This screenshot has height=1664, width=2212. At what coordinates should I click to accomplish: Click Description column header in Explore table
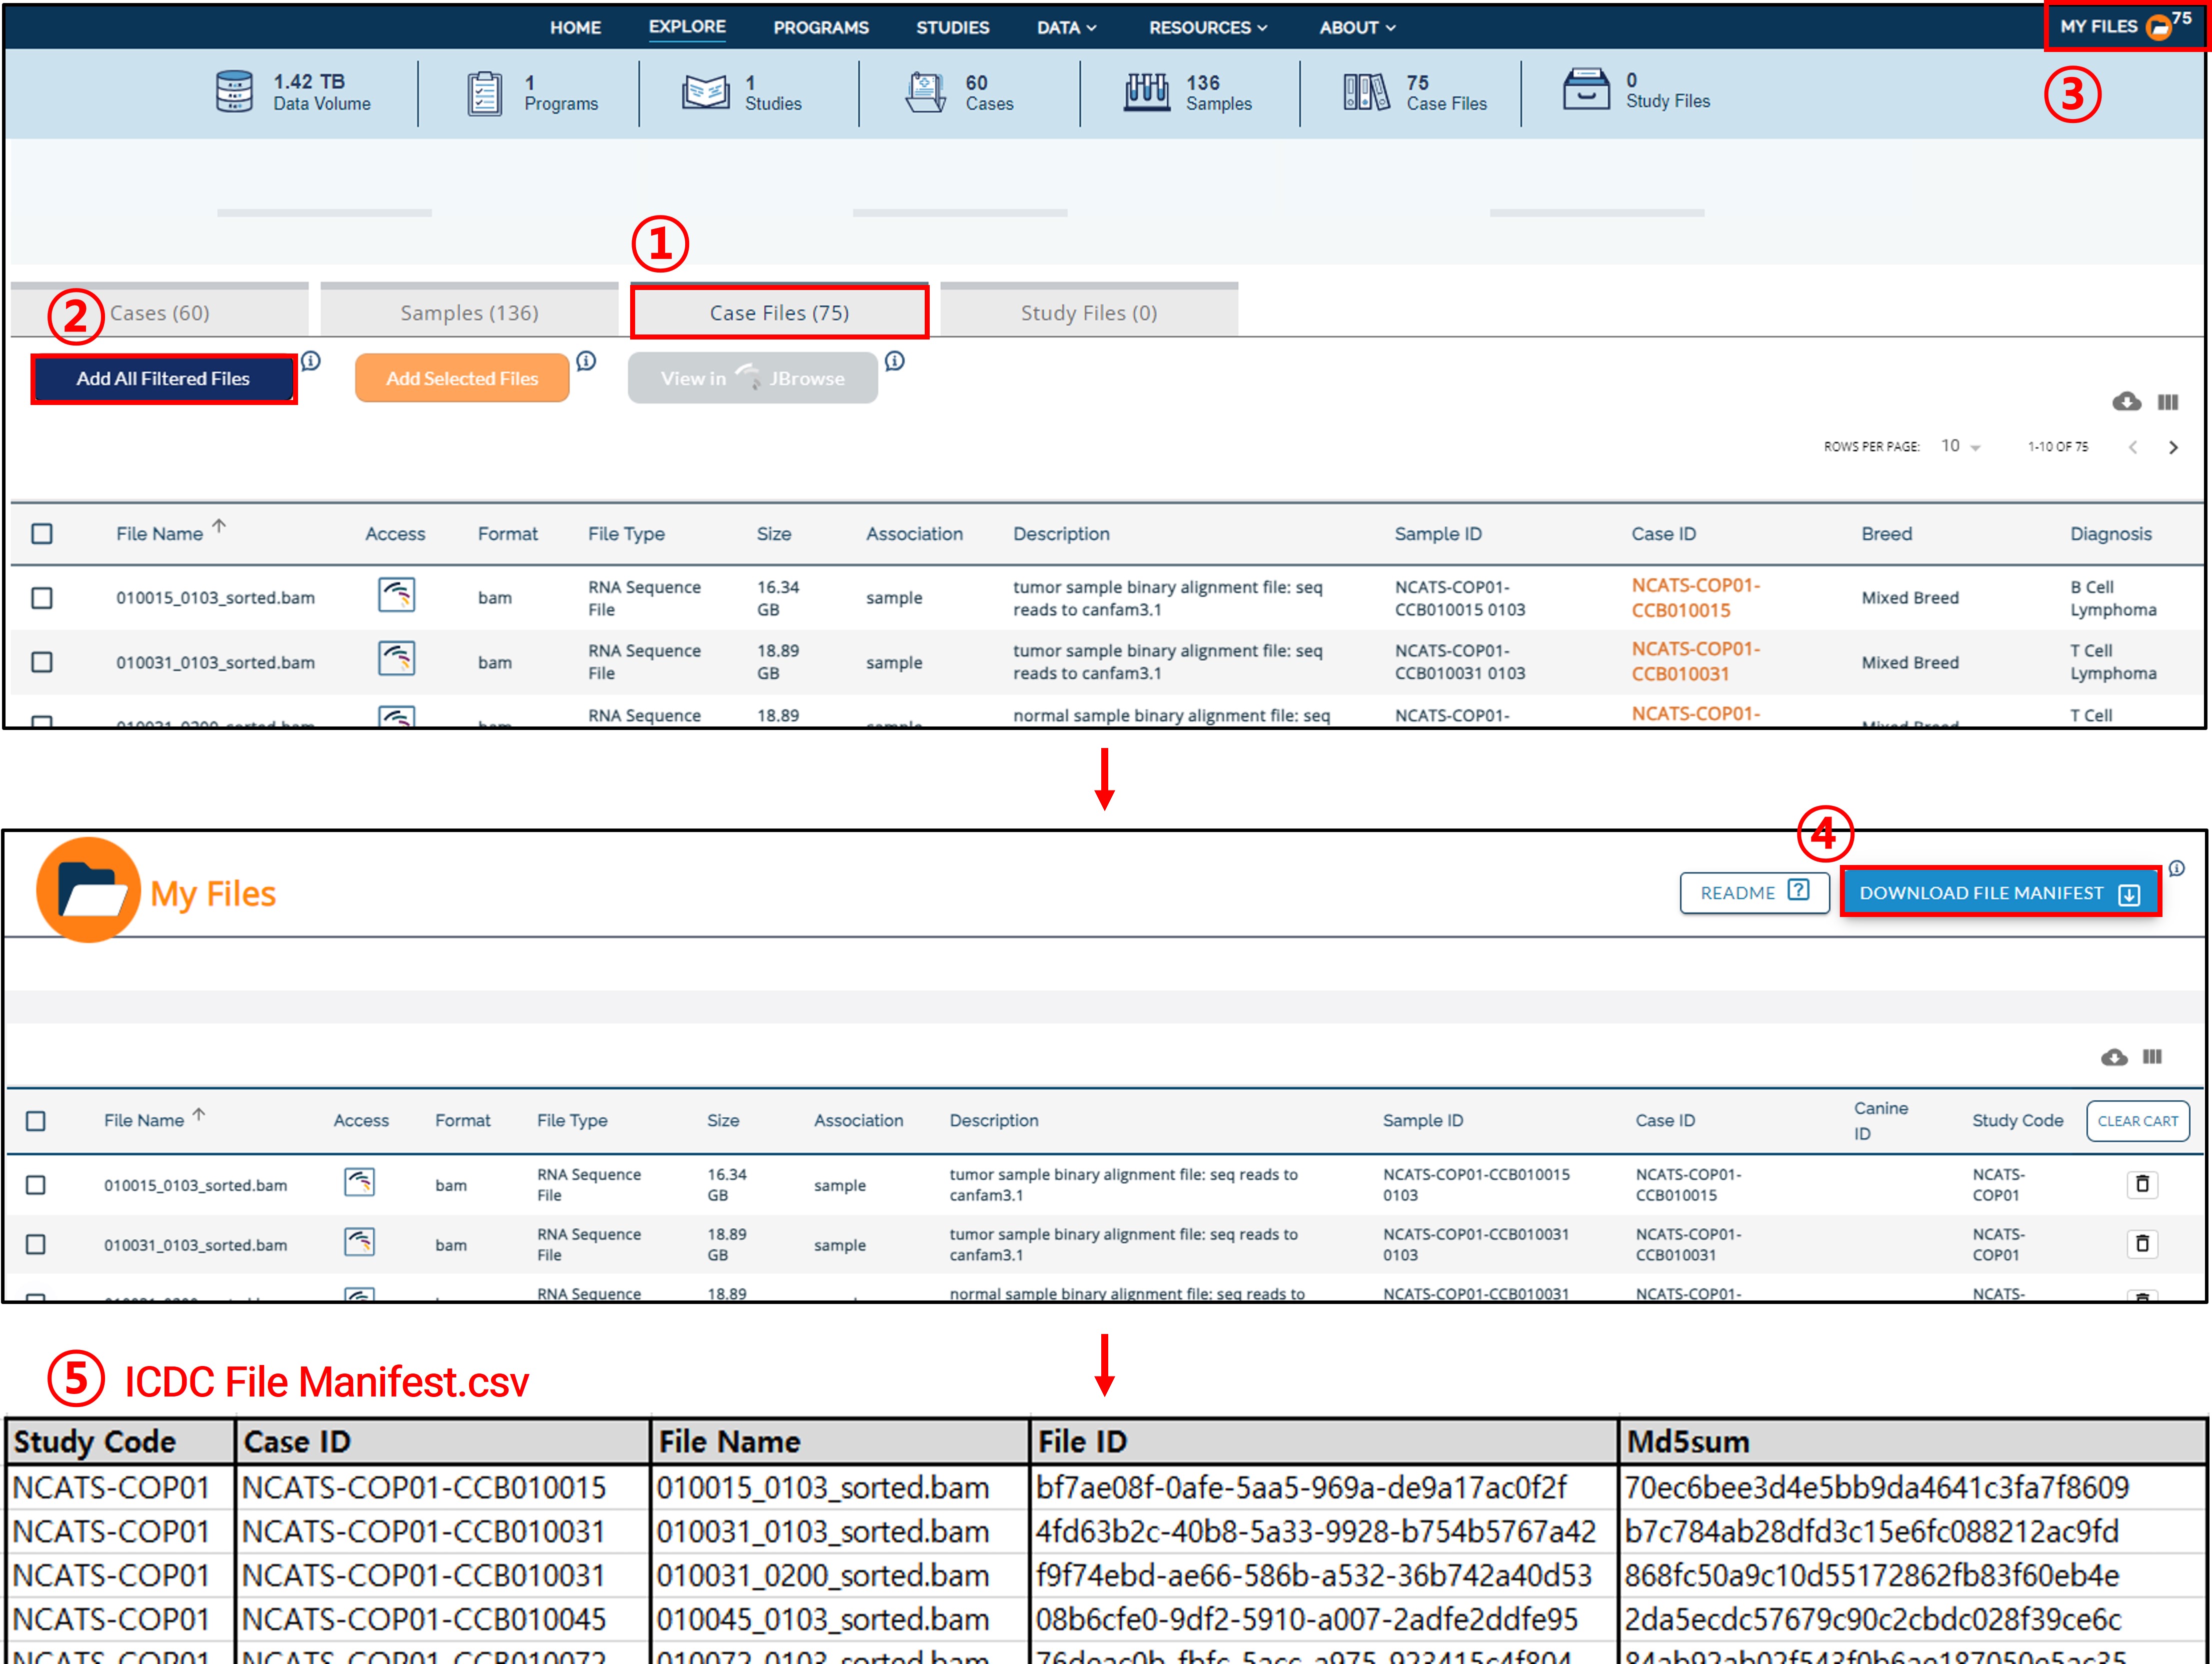coord(1061,533)
